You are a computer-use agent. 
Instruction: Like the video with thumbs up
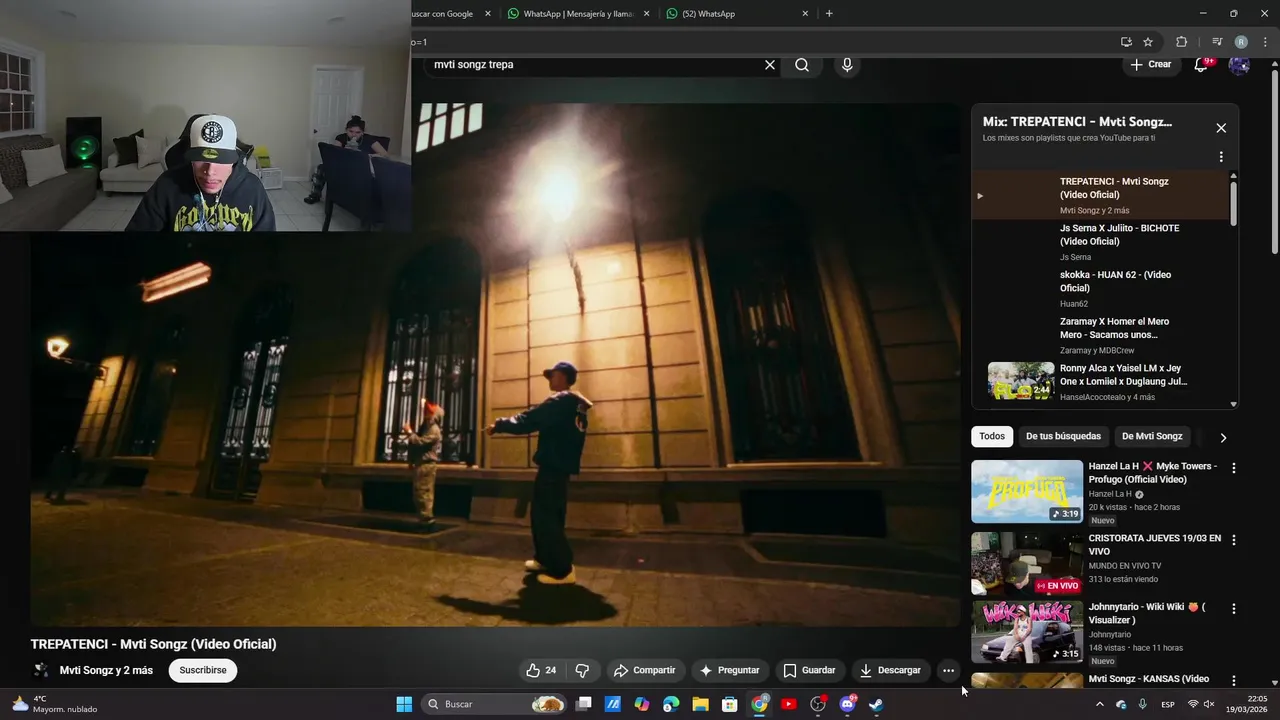543,670
